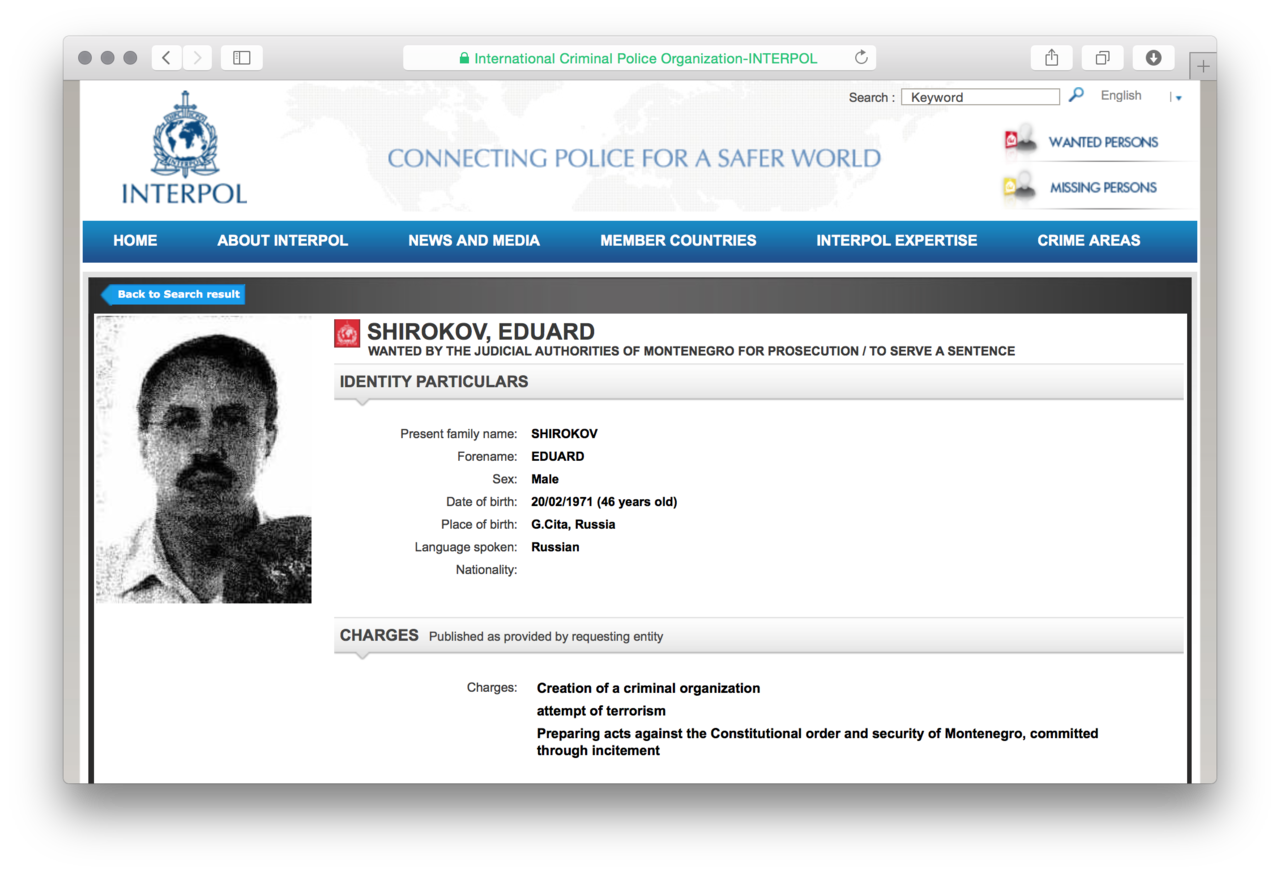Click the magnifier search icon

[x=1076, y=95]
